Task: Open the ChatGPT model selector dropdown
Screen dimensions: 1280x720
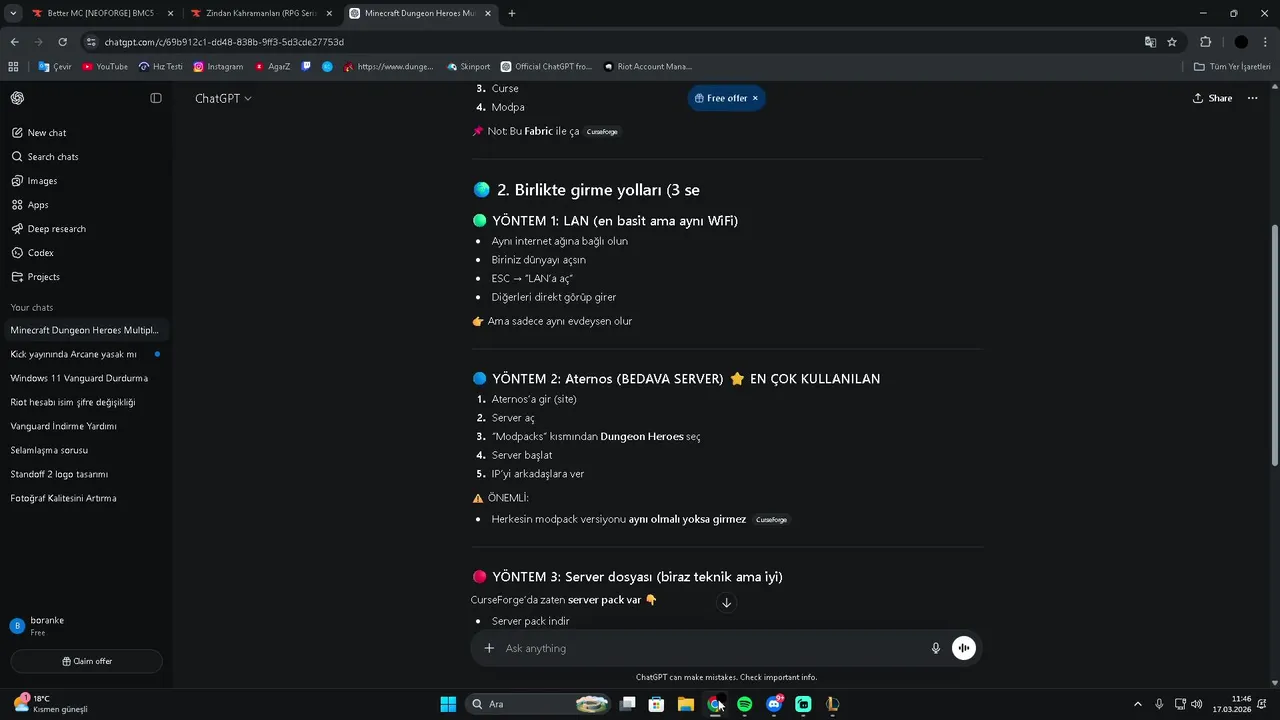Action: pyautogui.click(x=223, y=98)
